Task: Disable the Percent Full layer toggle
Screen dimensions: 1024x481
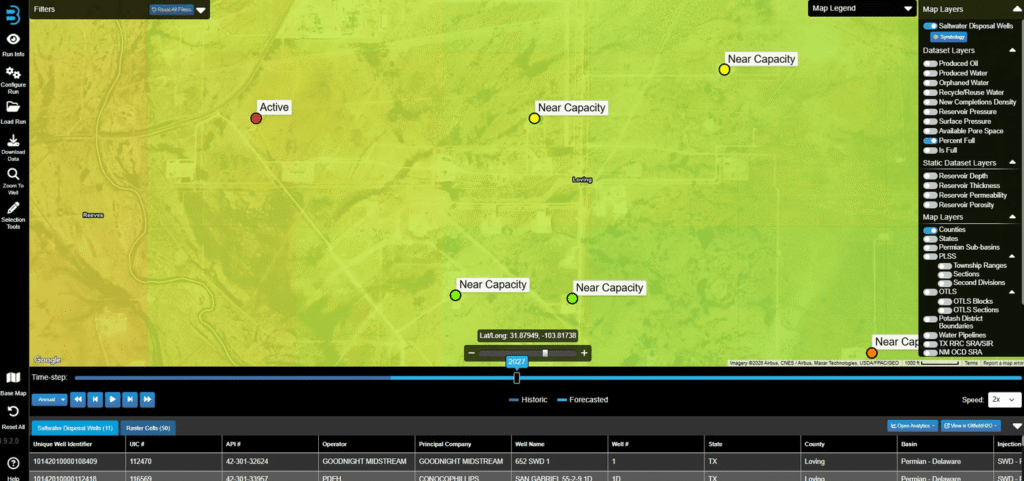Action: click(x=930, y=141)
